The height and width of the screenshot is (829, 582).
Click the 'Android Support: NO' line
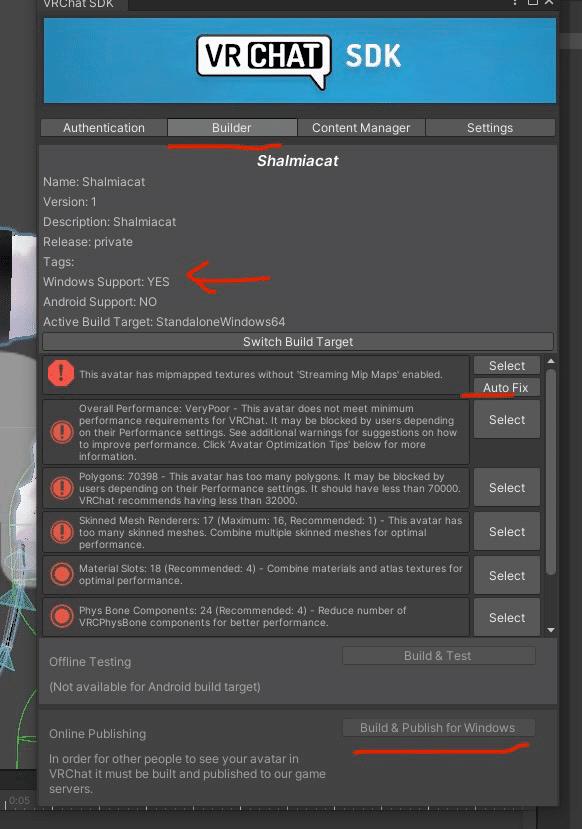pyautogui.click(x=100, y=302)
